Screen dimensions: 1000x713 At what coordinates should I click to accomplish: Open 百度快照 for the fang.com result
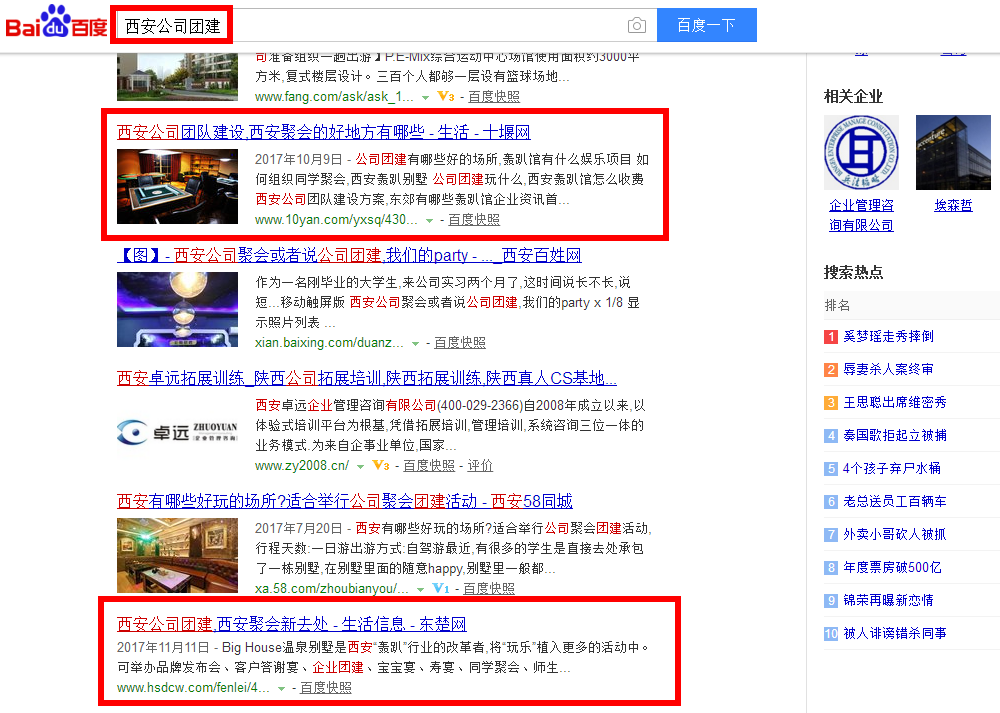pos(494,96)
